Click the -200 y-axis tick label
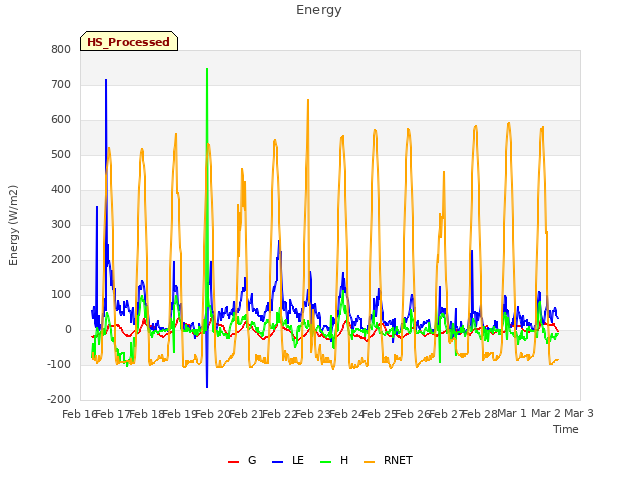Screen dimensions: 640x480 pyautogui.click(x=59, y=400)
